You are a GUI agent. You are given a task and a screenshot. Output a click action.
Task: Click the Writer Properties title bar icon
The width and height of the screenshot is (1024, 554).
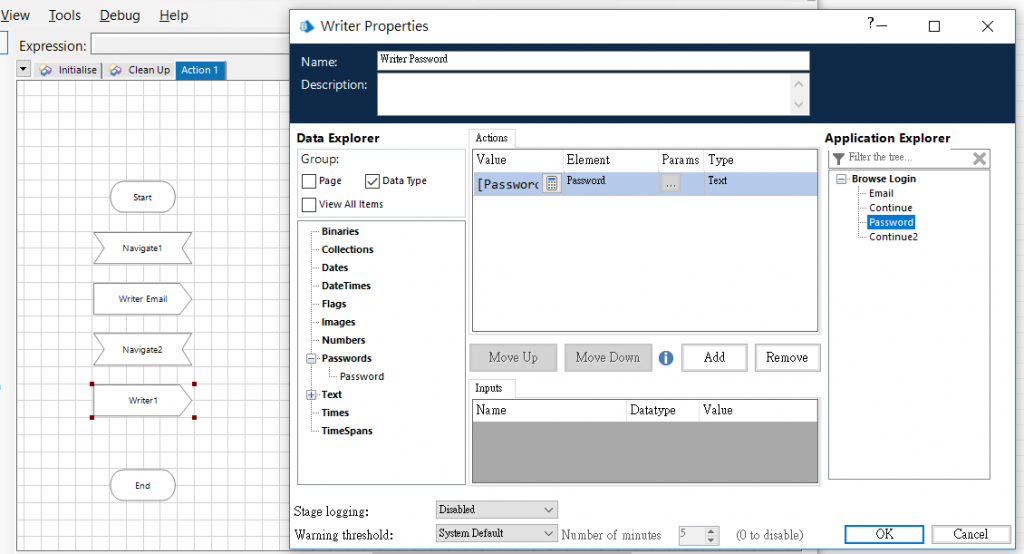click(306, 26)
